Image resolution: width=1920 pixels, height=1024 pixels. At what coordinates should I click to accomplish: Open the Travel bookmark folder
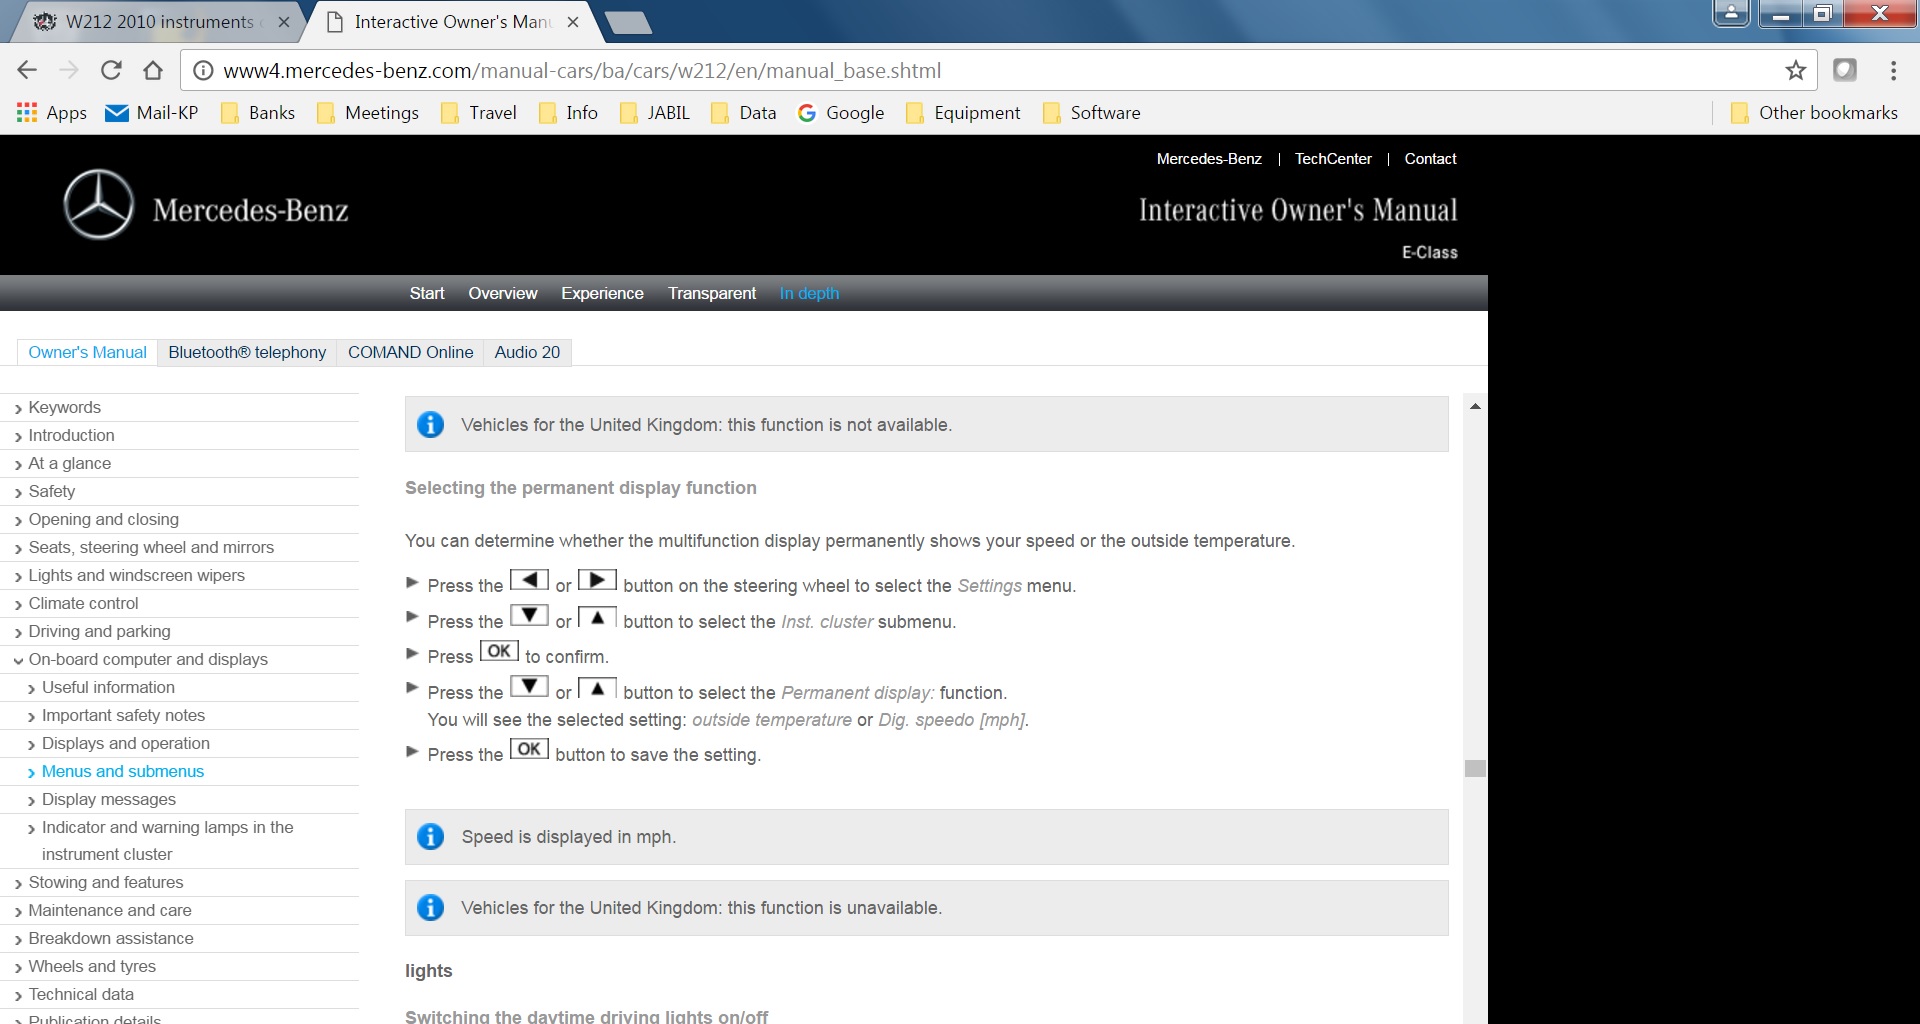[x=479, y=113]
